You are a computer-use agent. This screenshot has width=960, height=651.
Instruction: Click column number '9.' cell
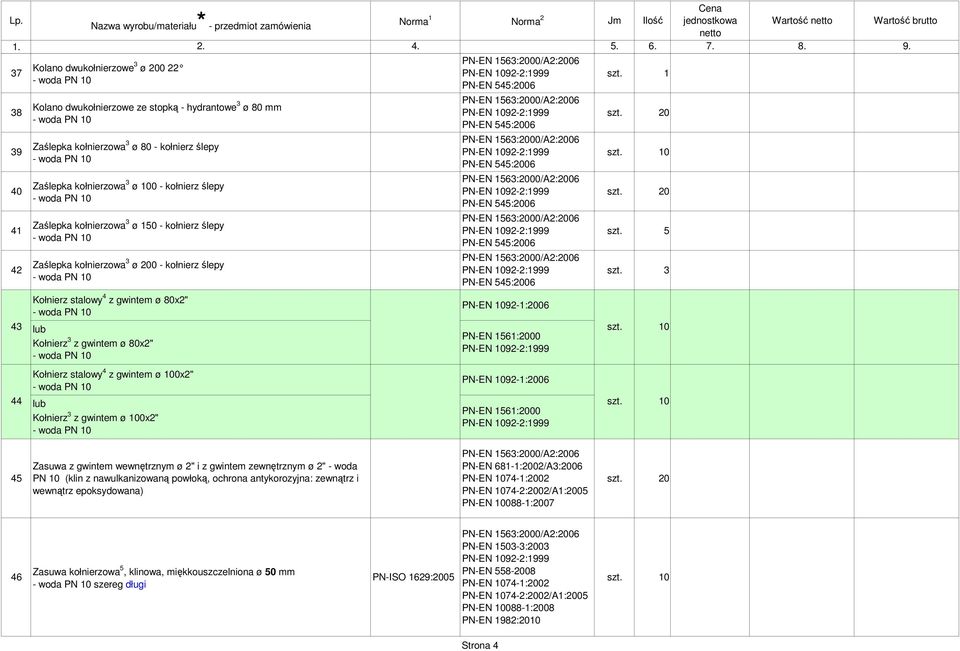(906, 47)
